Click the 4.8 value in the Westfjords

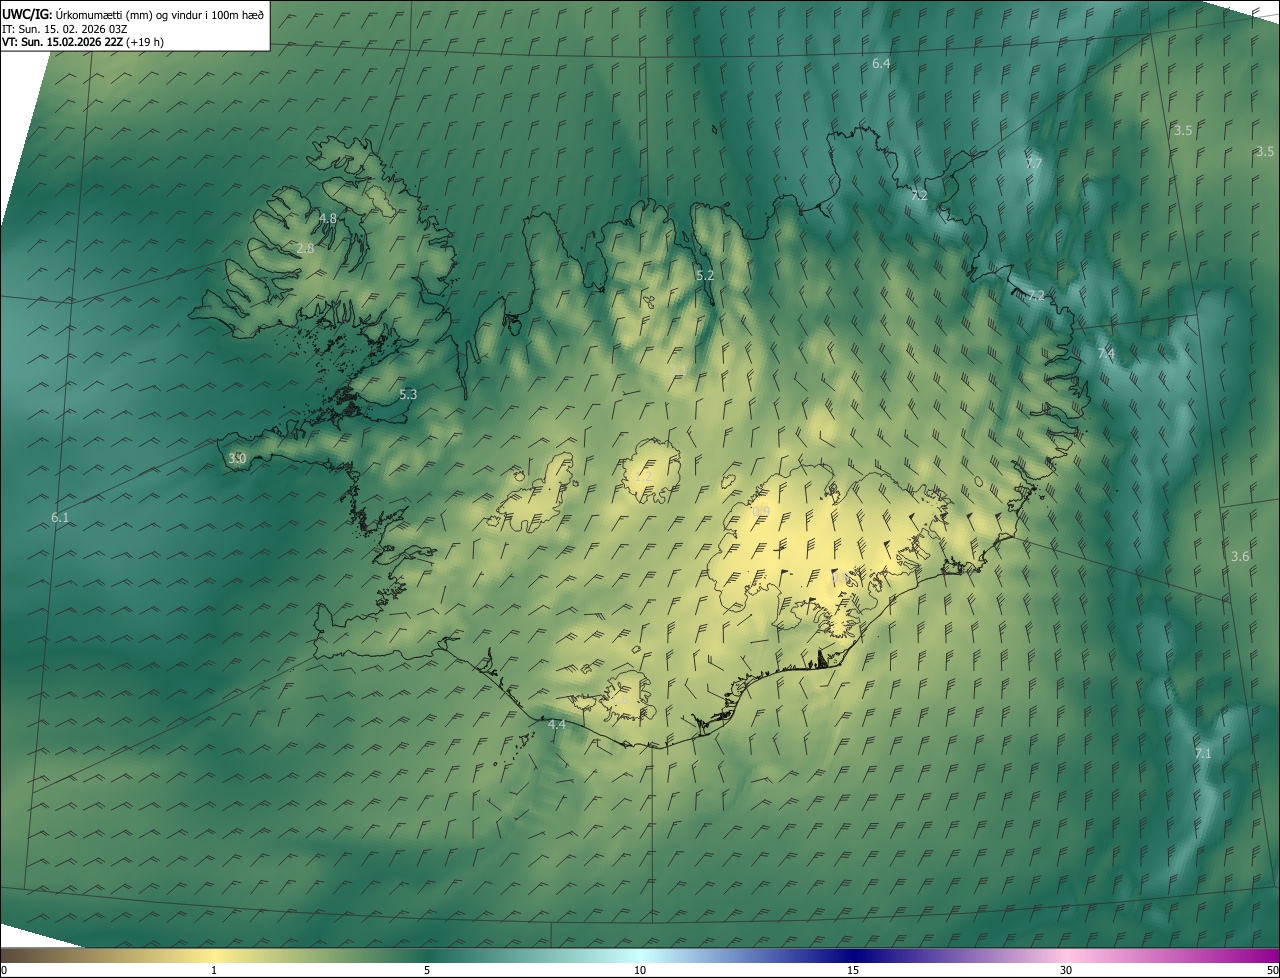tap(327, 218)
